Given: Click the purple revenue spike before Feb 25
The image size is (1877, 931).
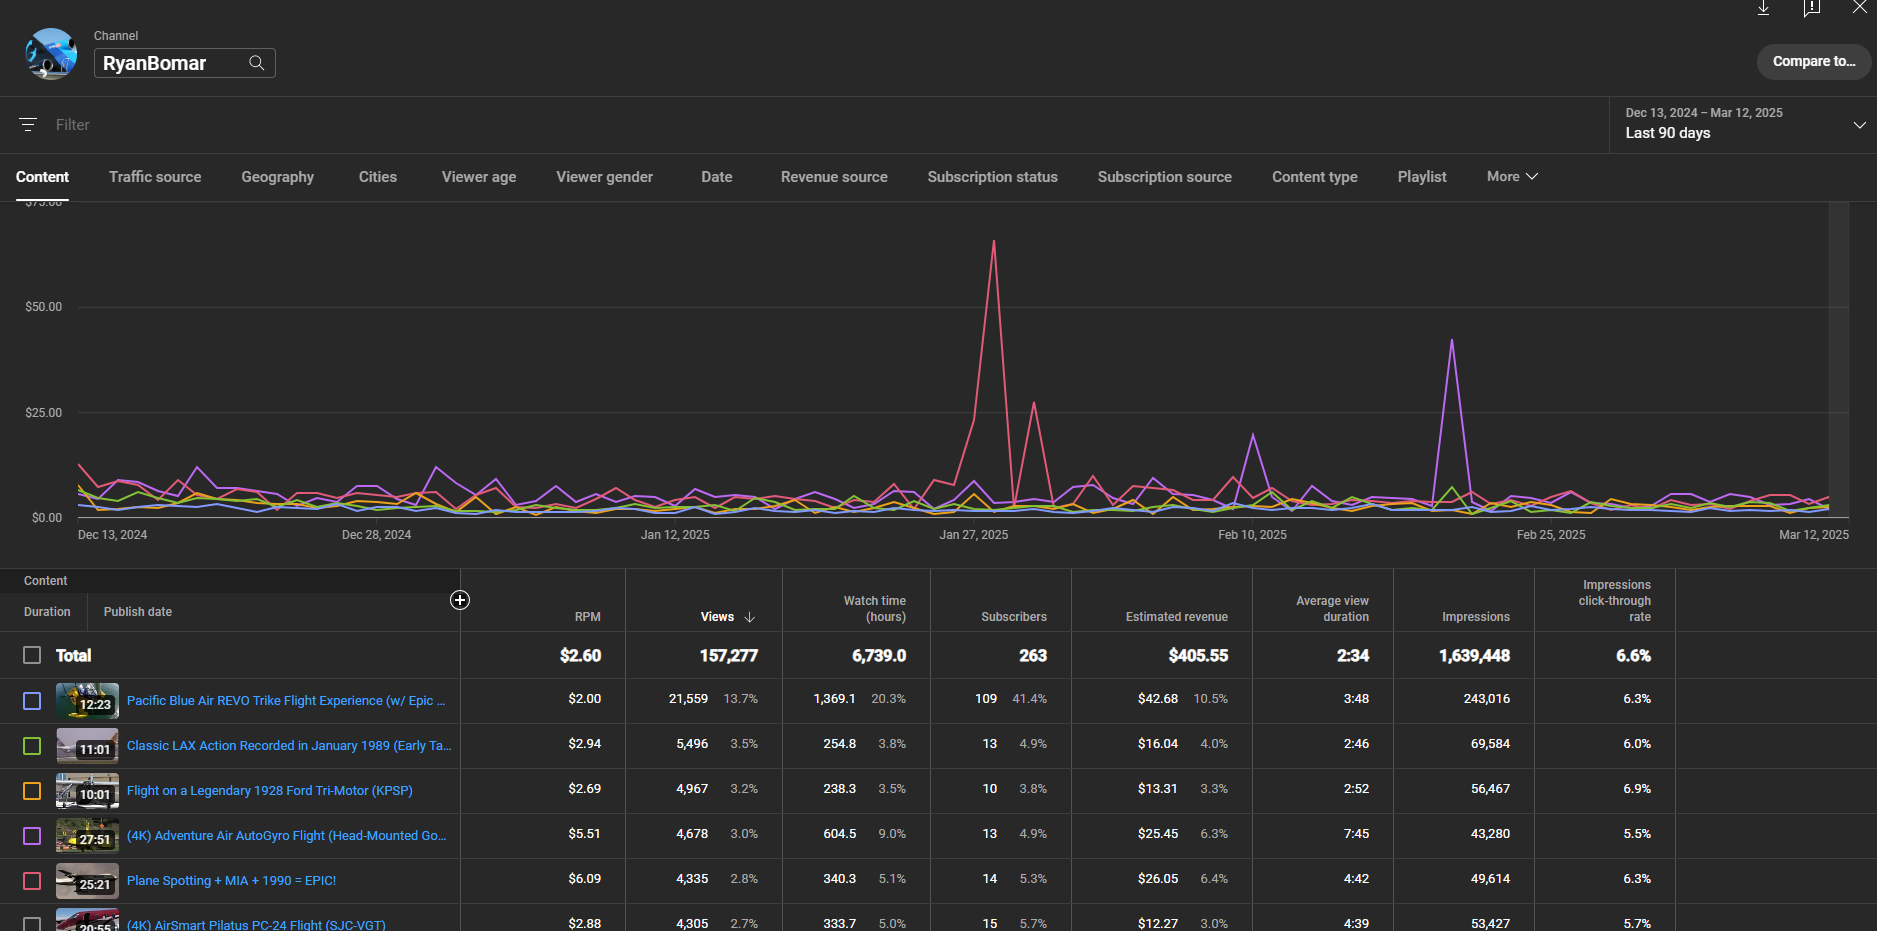Looking at the screenshot, I should [1451, 342].
